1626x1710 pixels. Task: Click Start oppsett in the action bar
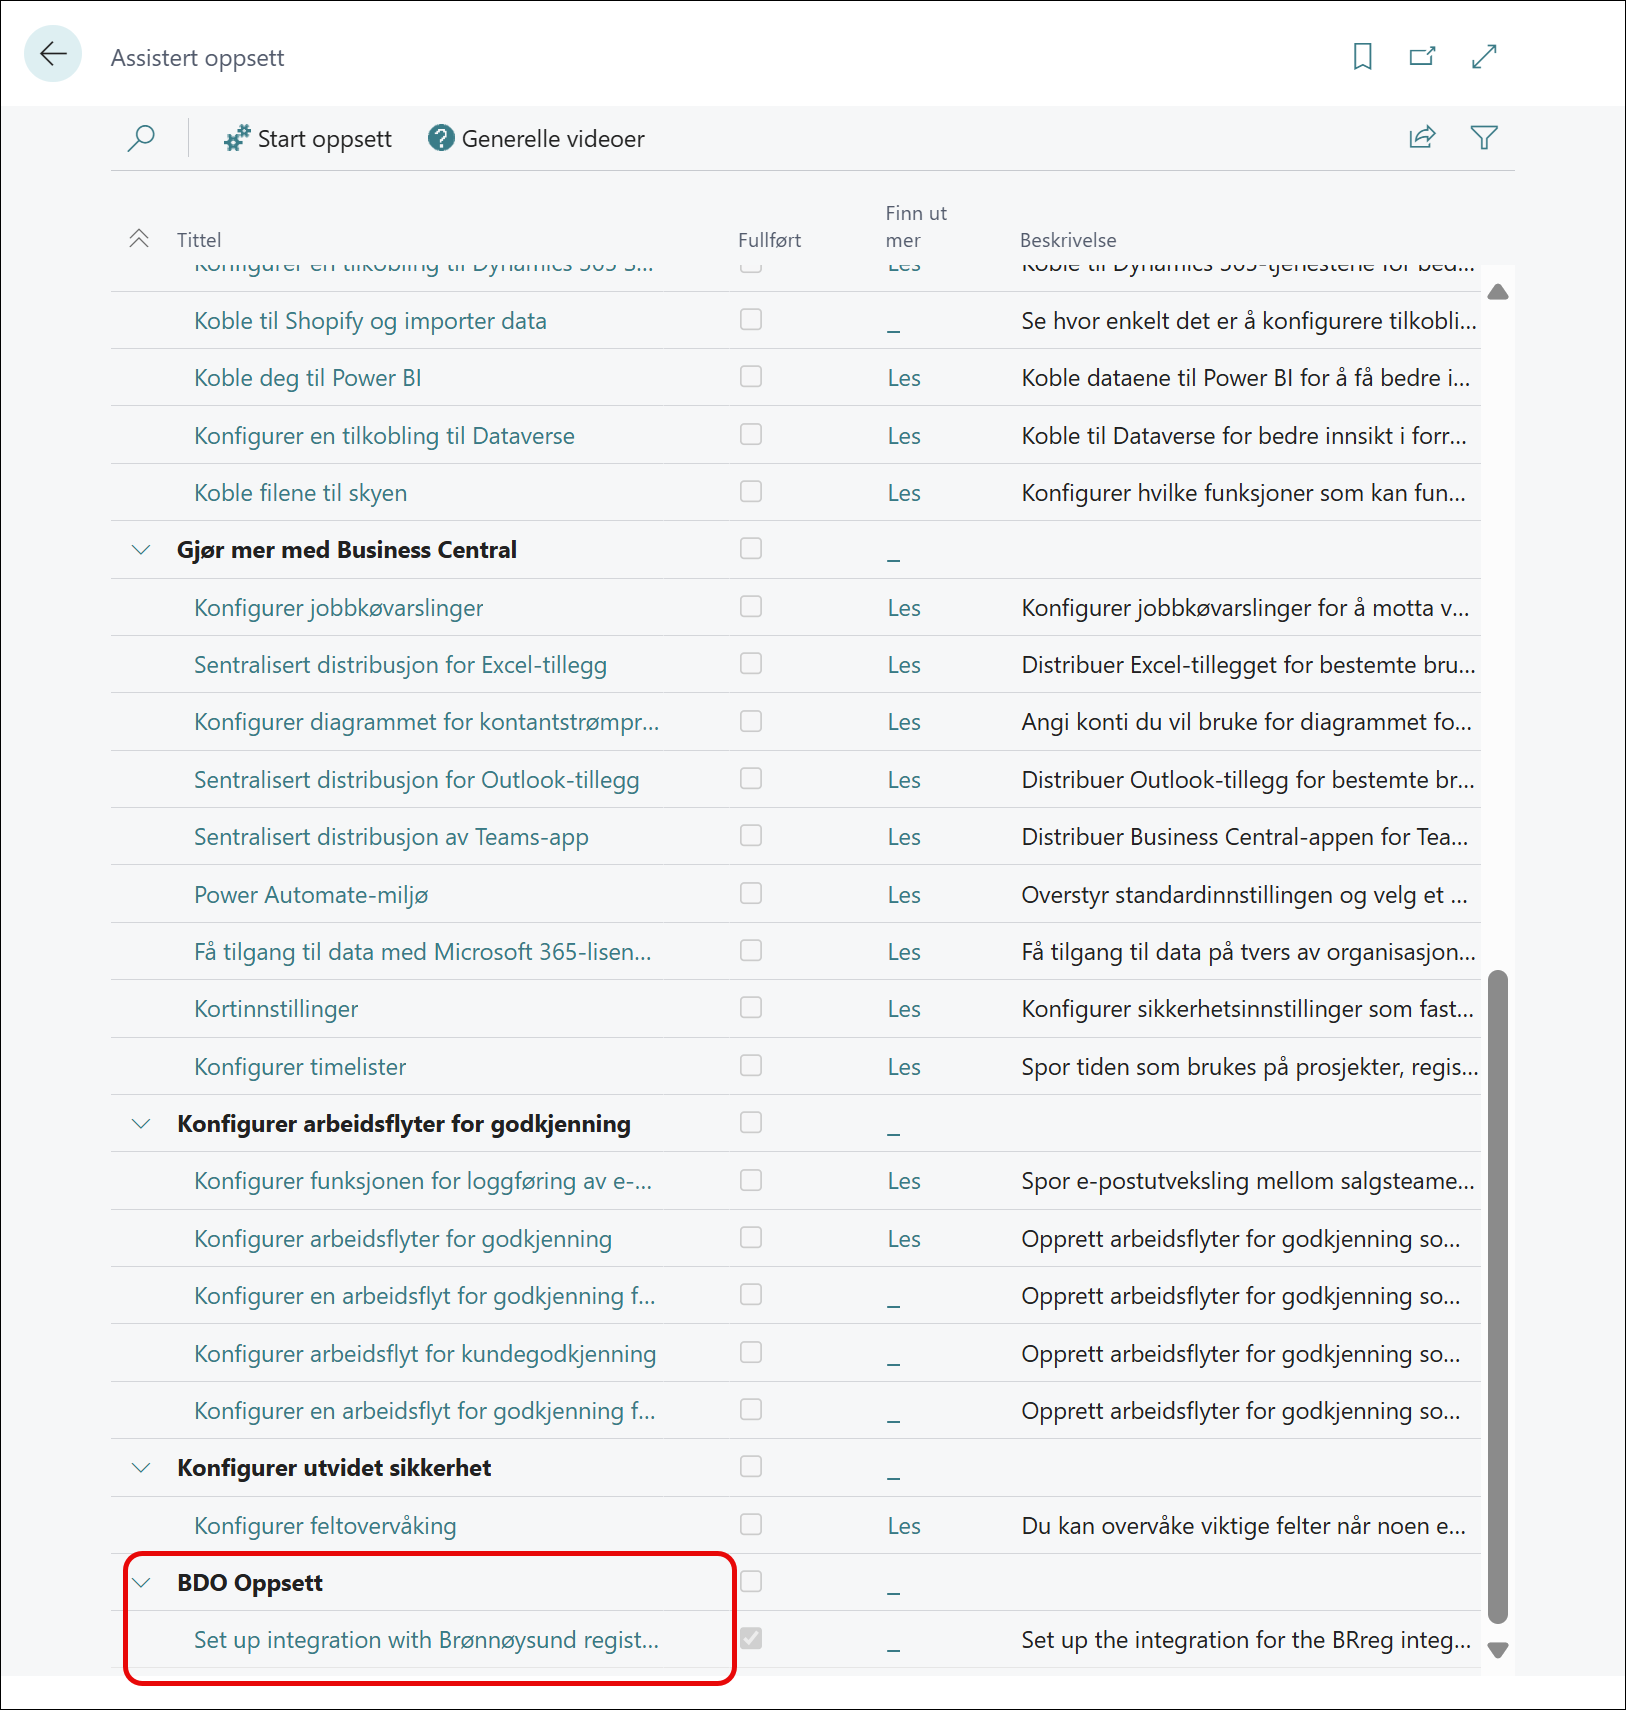pos(308,139)
